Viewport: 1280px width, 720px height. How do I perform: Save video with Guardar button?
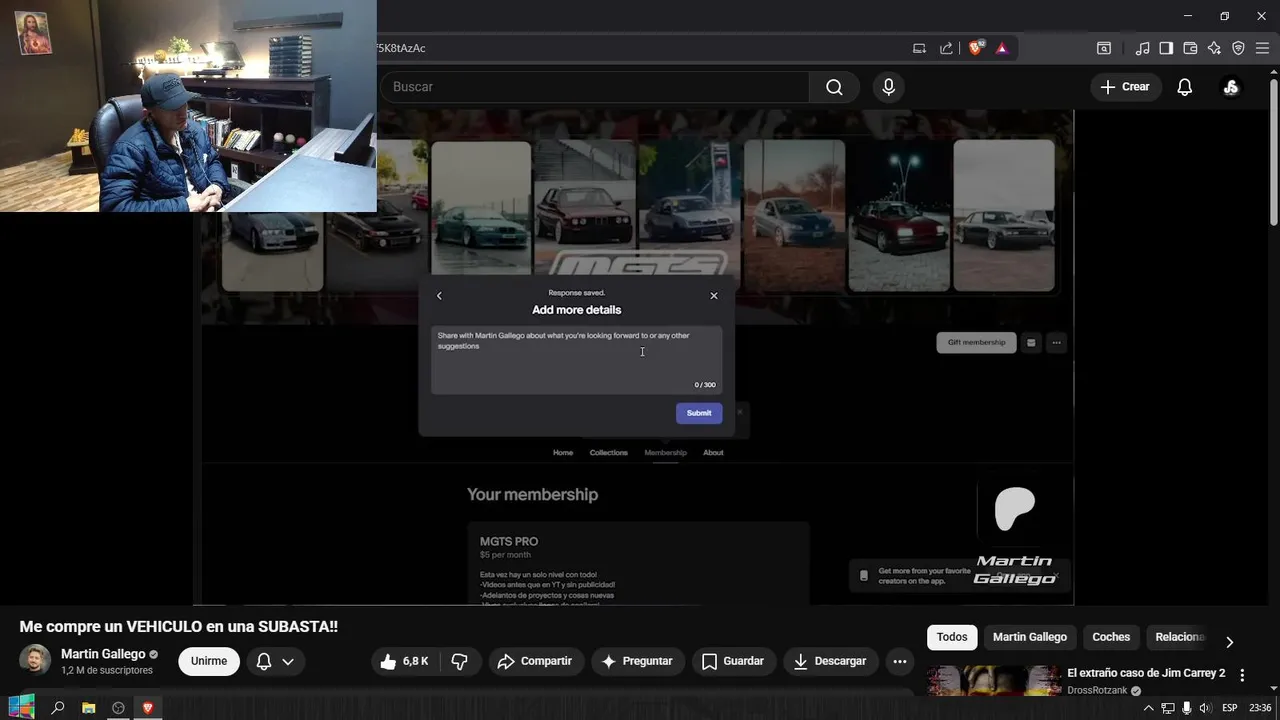click(733, 661)
